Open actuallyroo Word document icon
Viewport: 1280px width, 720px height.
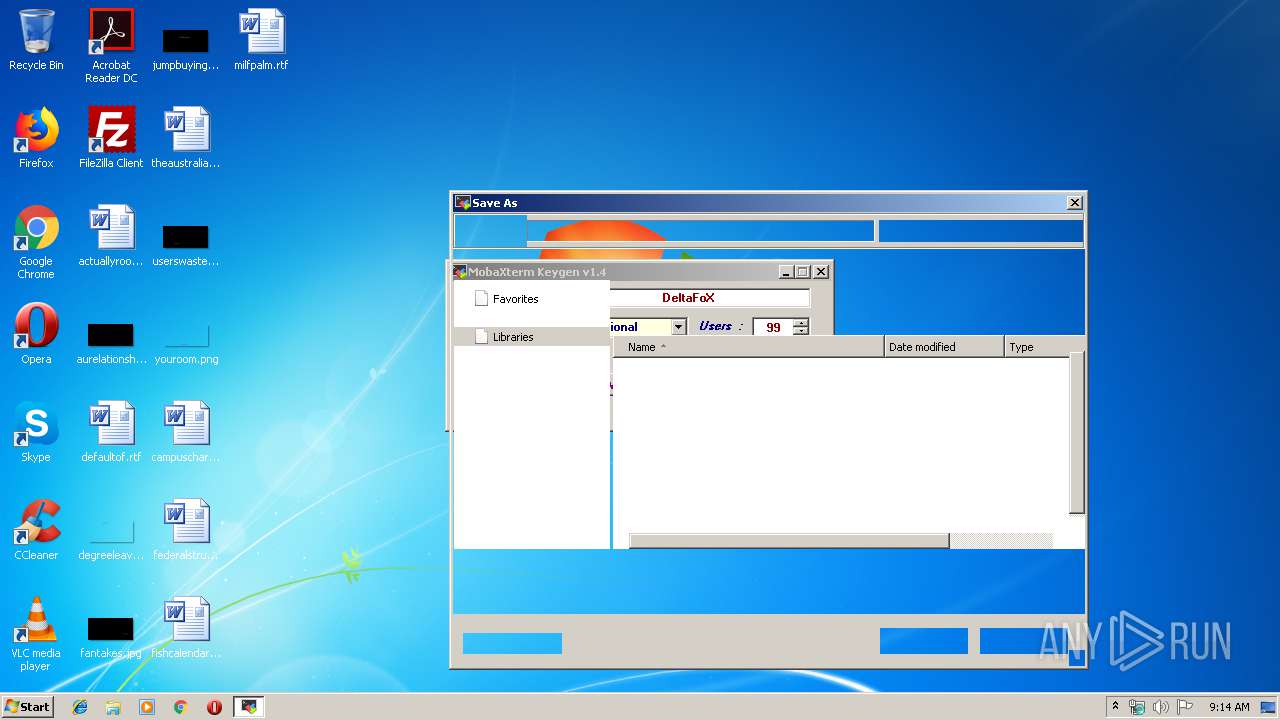[111, 237]
